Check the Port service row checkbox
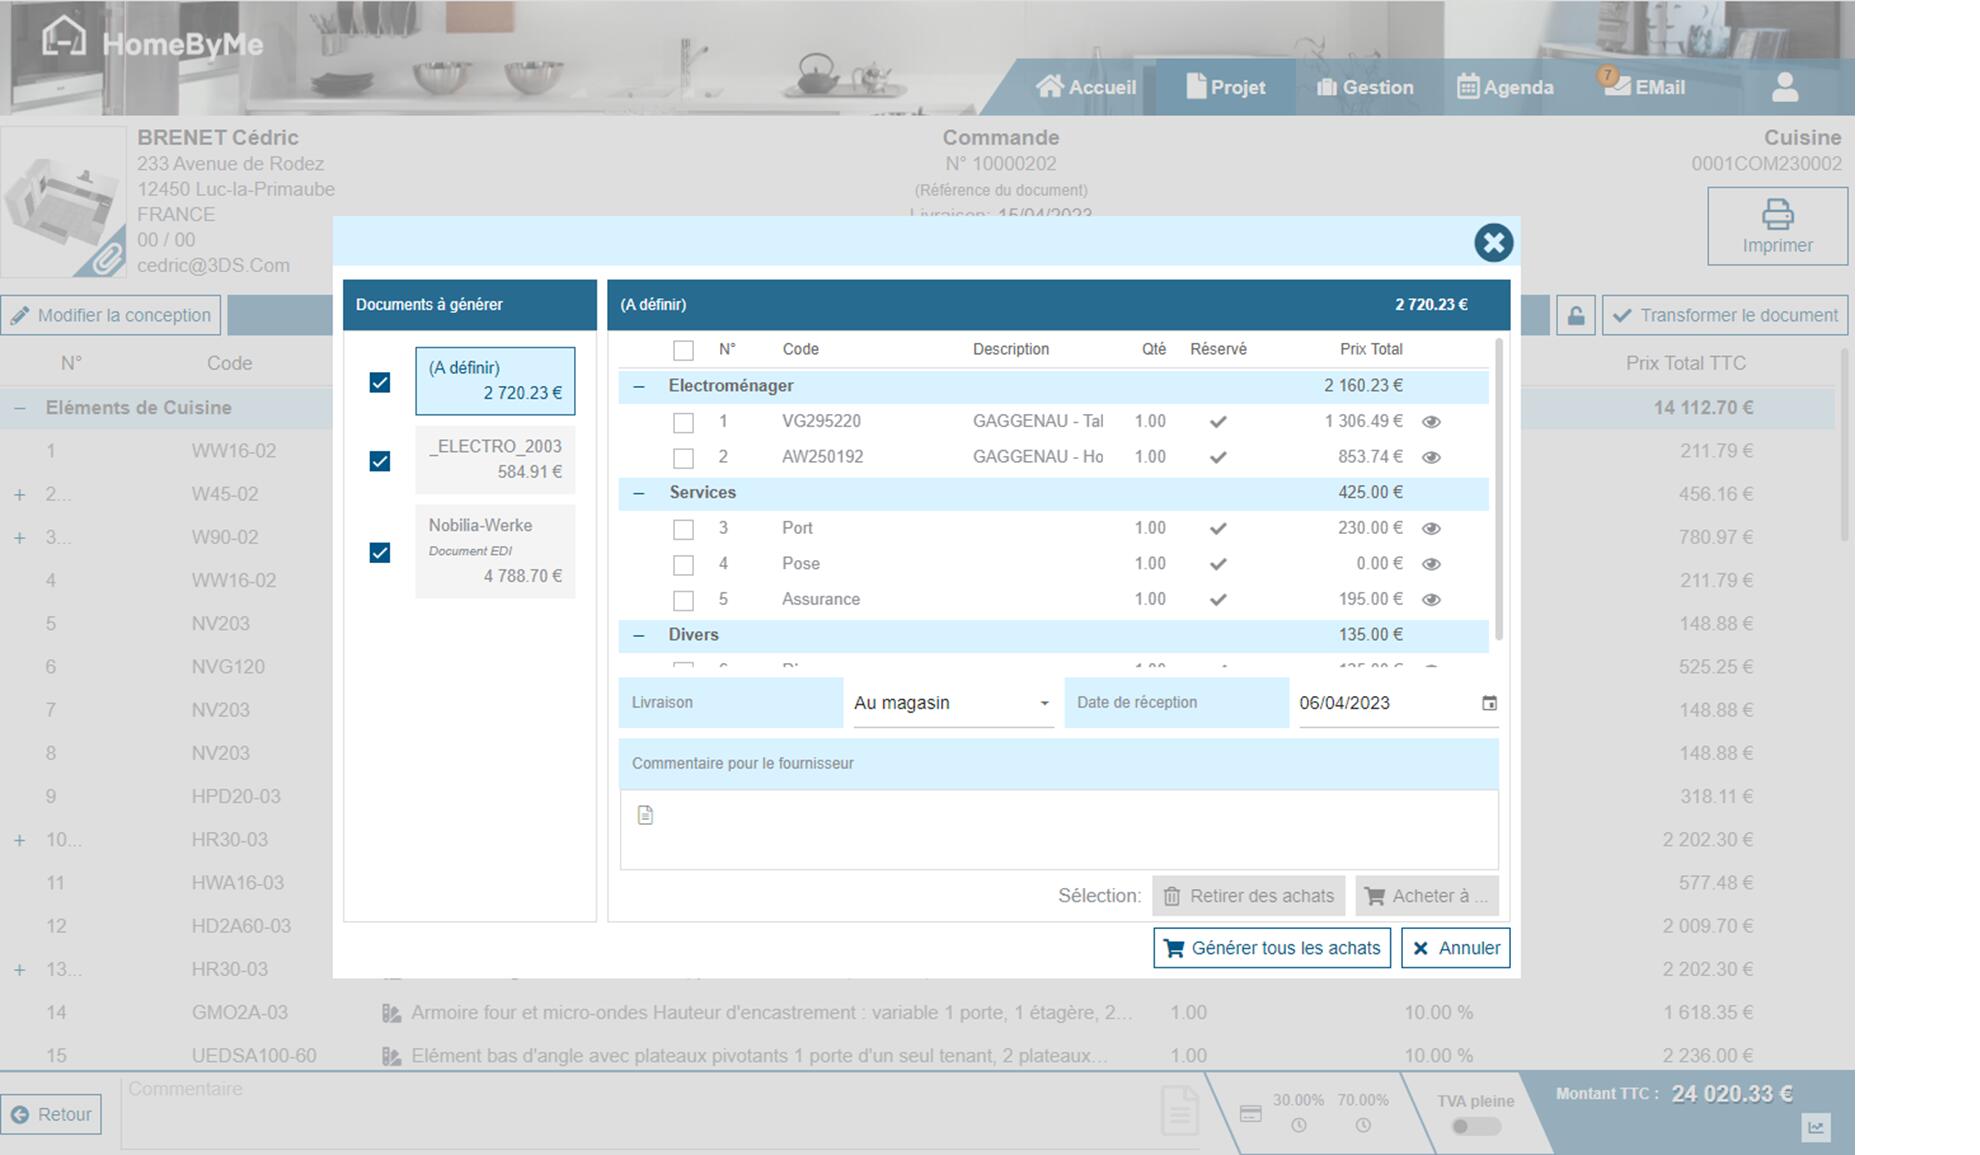Viewport: 1980px width, 1155px height. pos(683,529)
